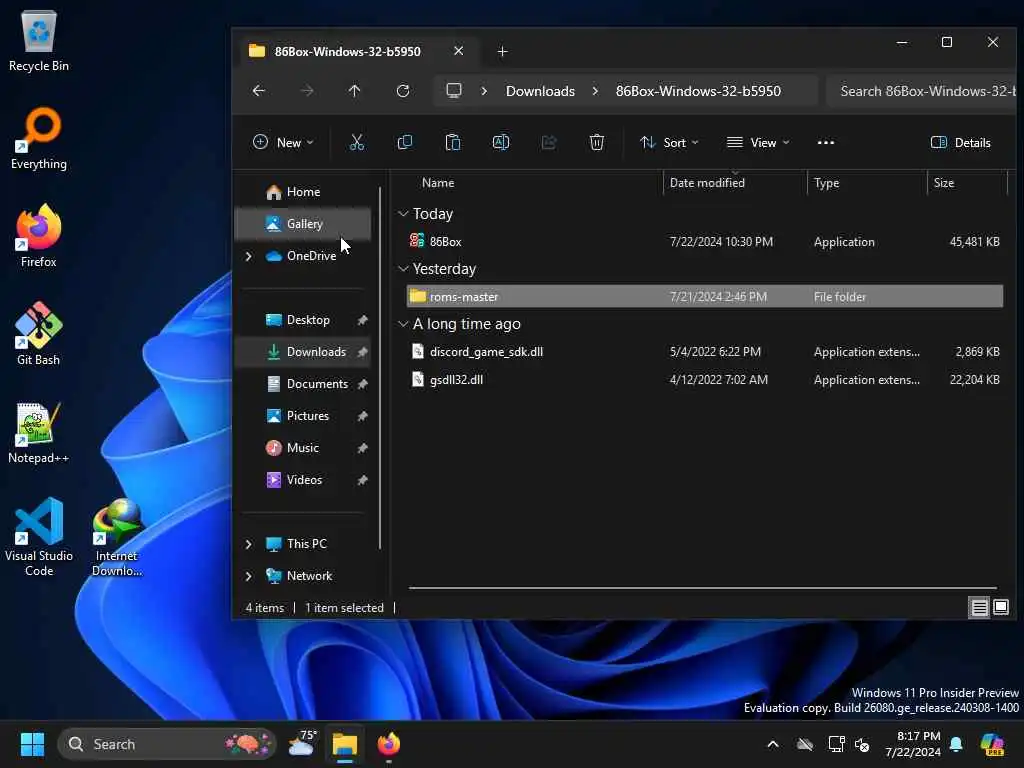The height and width of the screenshot is (768, 1024).
Task: Expand Network in navigation pane
Action: coord(249,576)
